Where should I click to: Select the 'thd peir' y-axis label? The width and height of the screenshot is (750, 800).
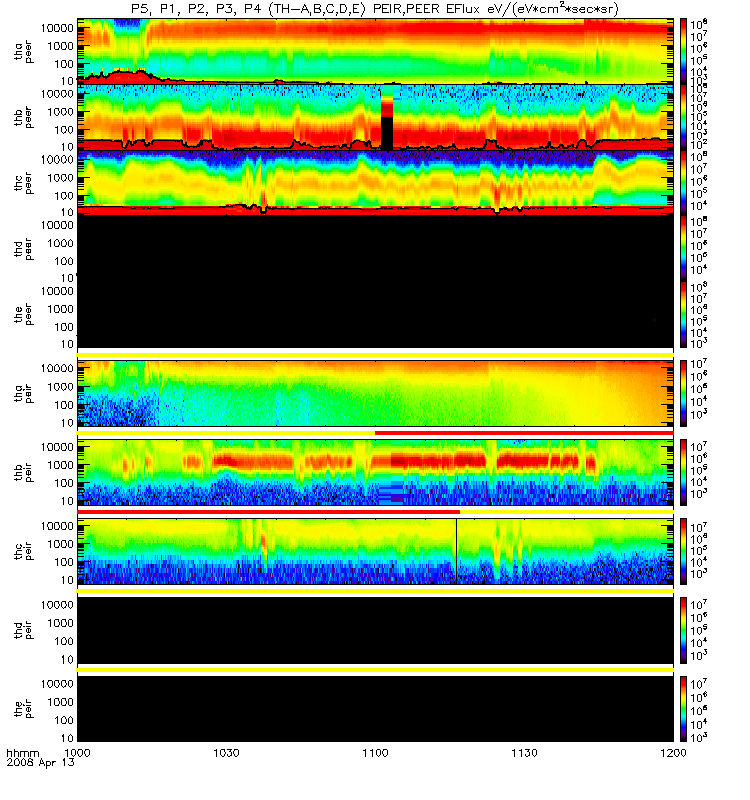[x=23, y=630]
